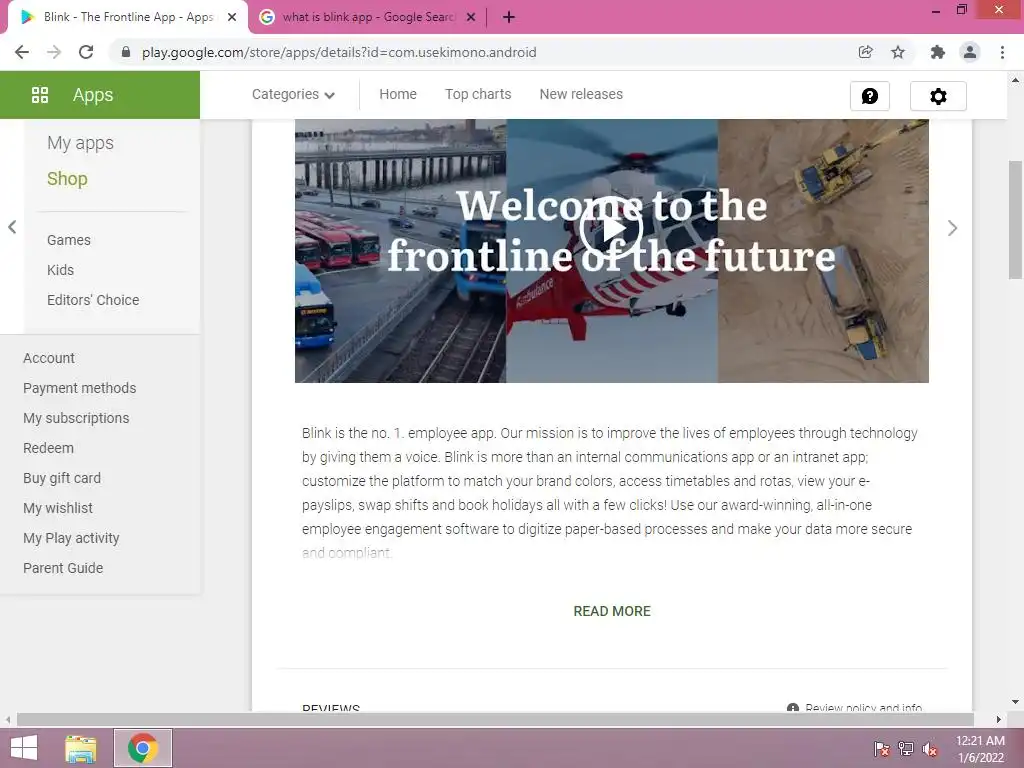Open Top charts
The height and width of the screenshot is (768, 1024).
pyautogui.click(x=478, y=94)
